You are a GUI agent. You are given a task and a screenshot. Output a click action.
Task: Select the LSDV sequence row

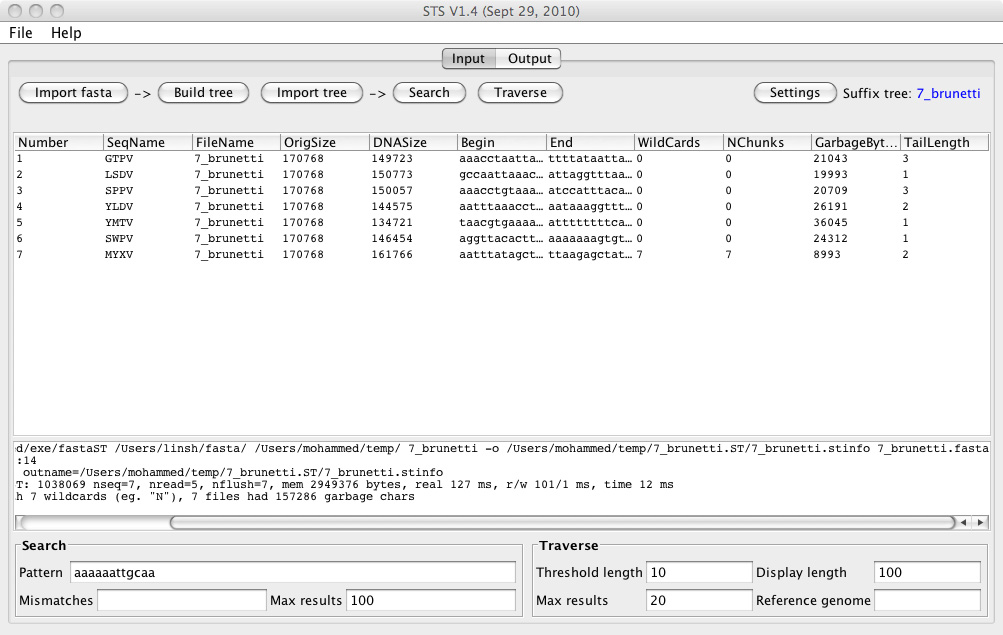click(x=502, y=175)
